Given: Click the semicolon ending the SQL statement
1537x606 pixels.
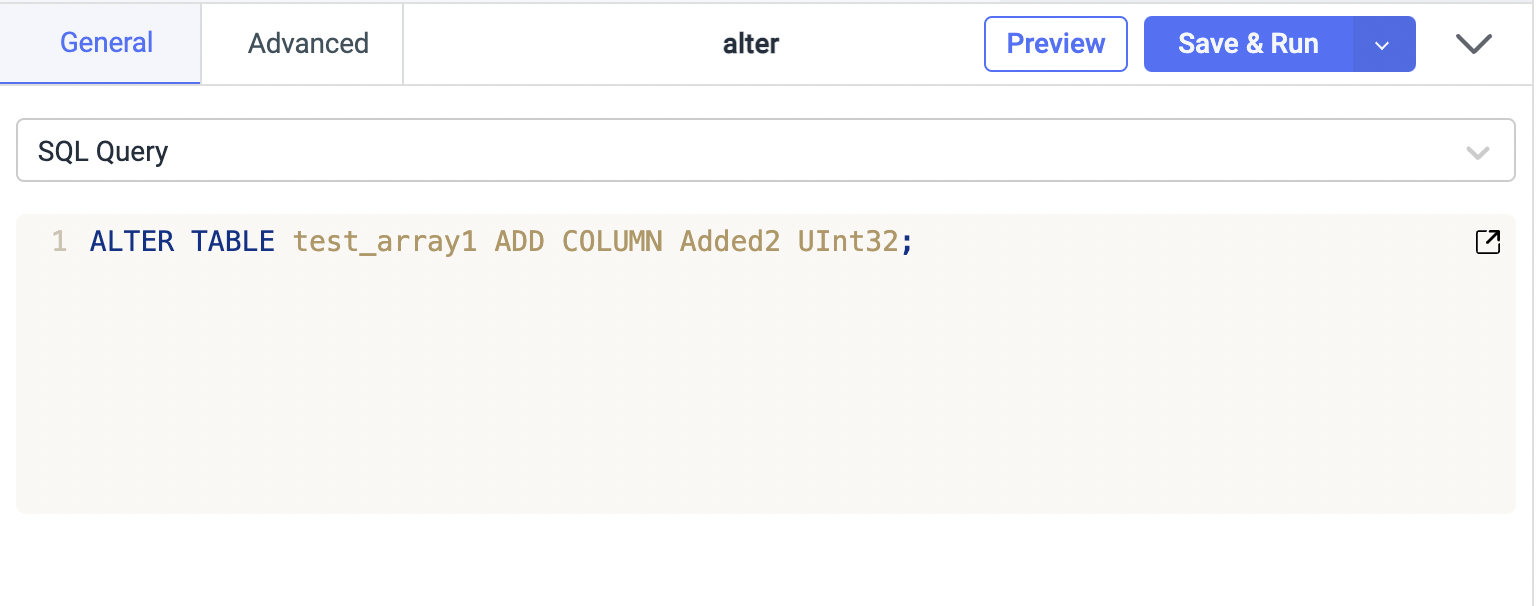Looking at the screenshot, I should [907, 242].
